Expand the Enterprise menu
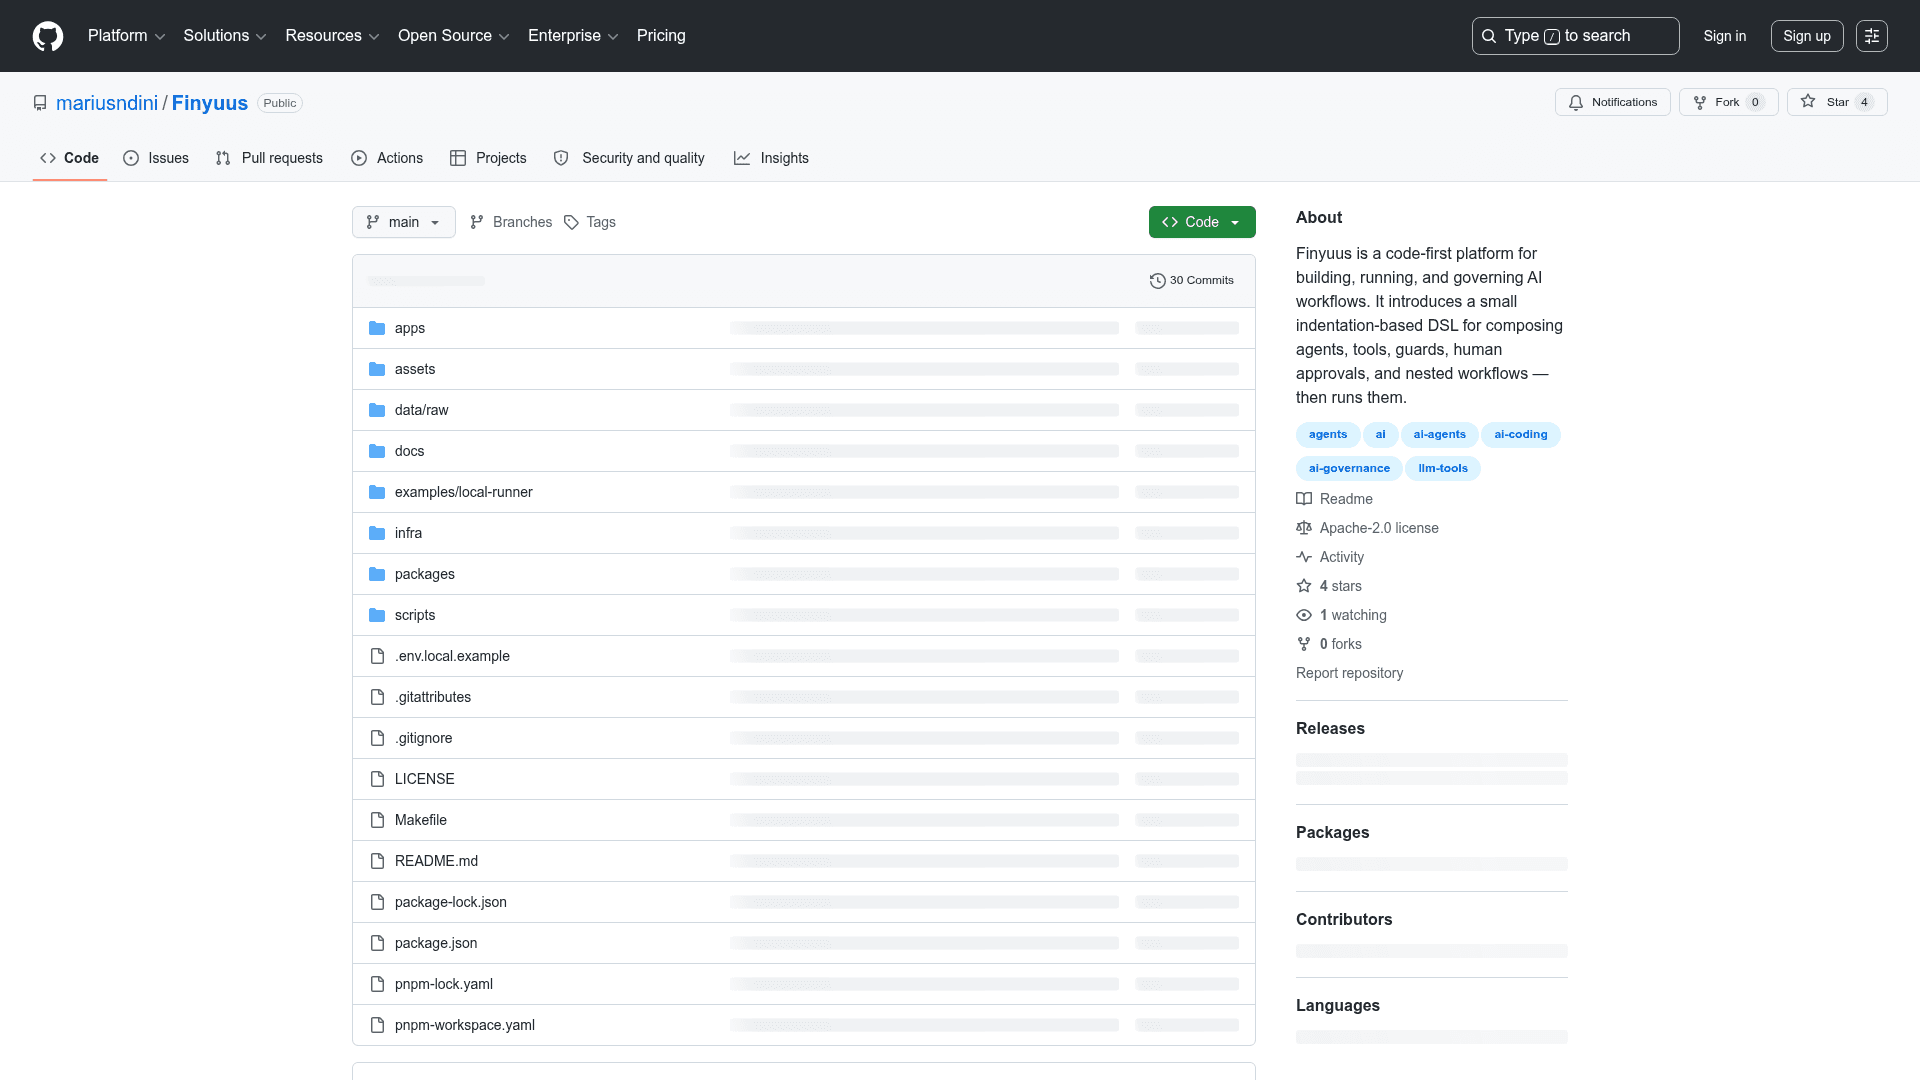This screenshot has height=1080, width=1920. [x=573, y=36]
